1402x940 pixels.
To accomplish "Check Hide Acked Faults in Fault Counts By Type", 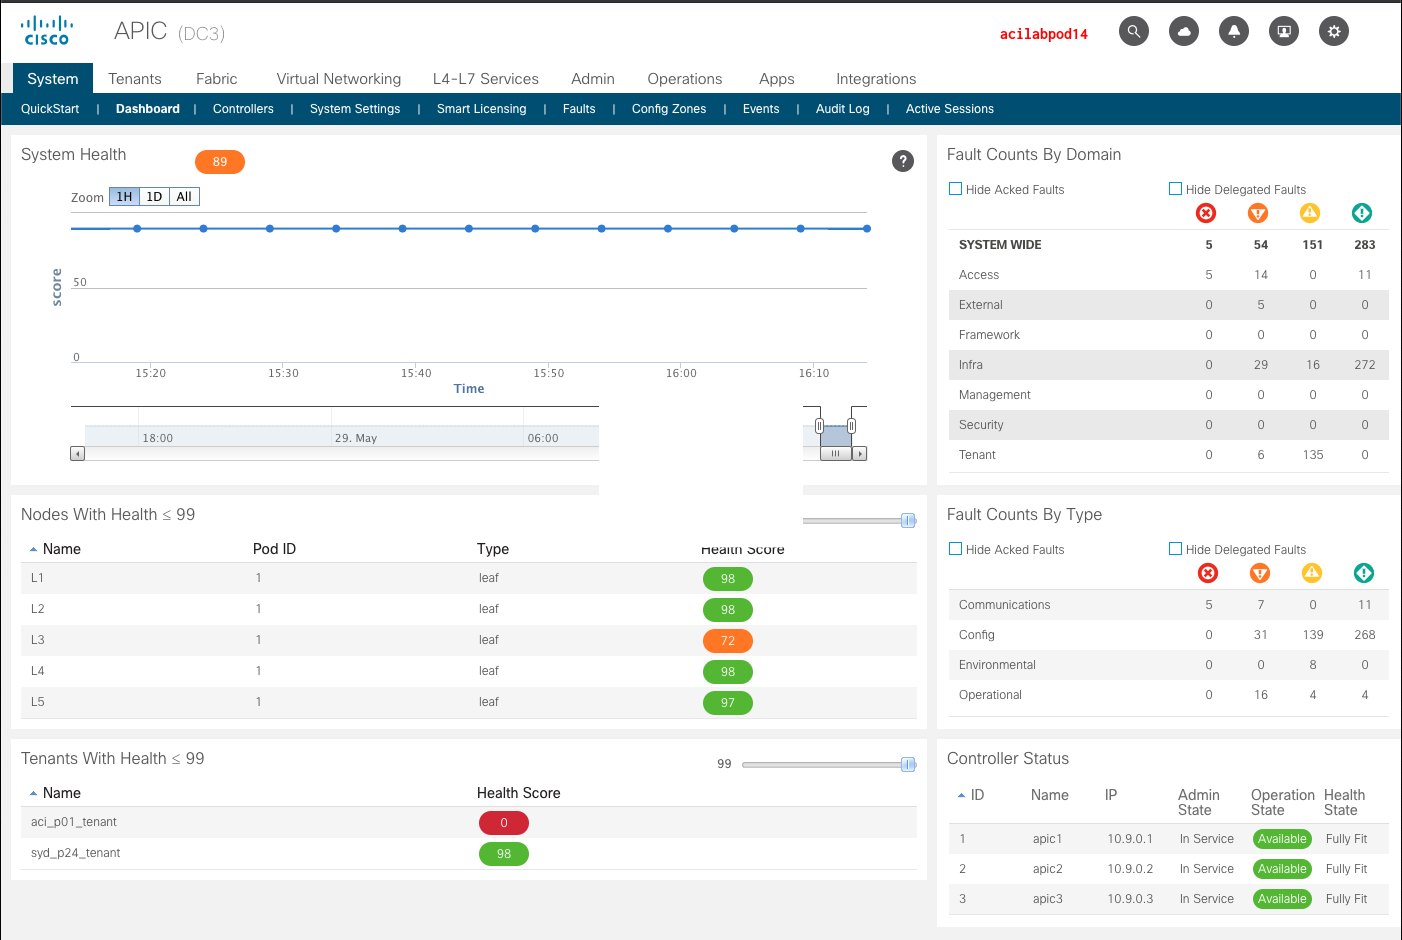I will click(956, 549).
